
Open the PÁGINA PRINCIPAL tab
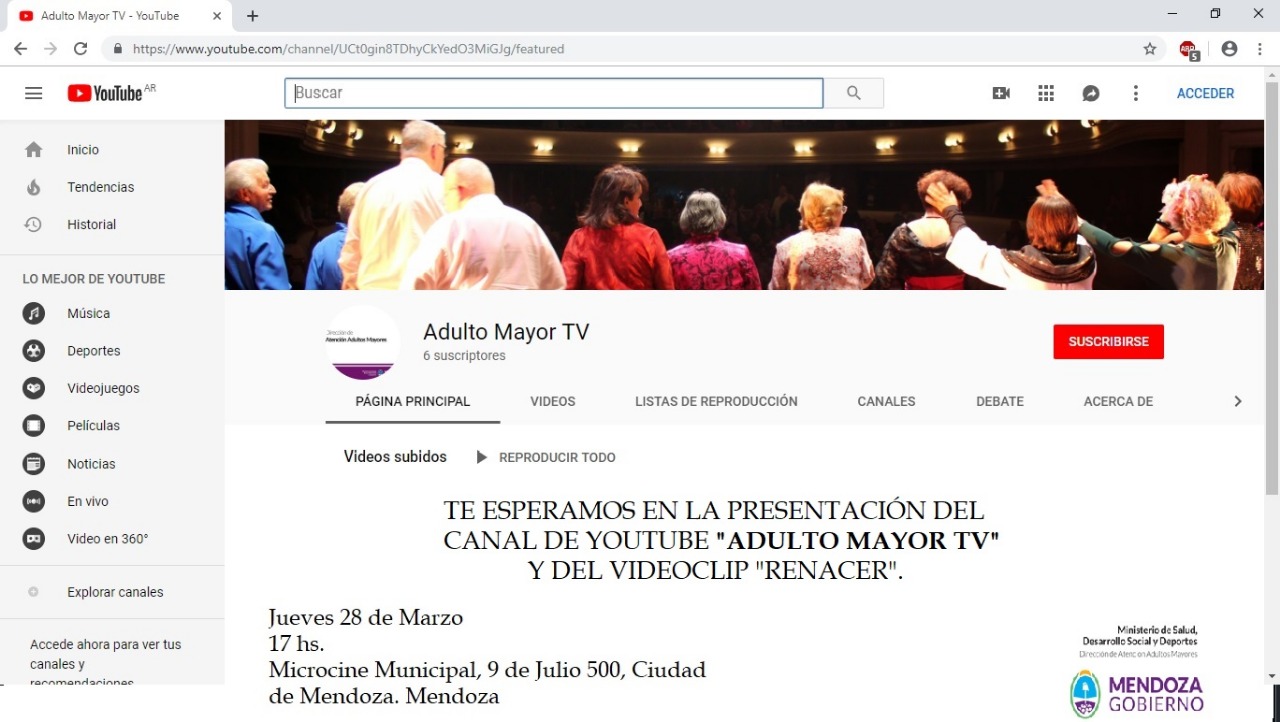point(413,401)
